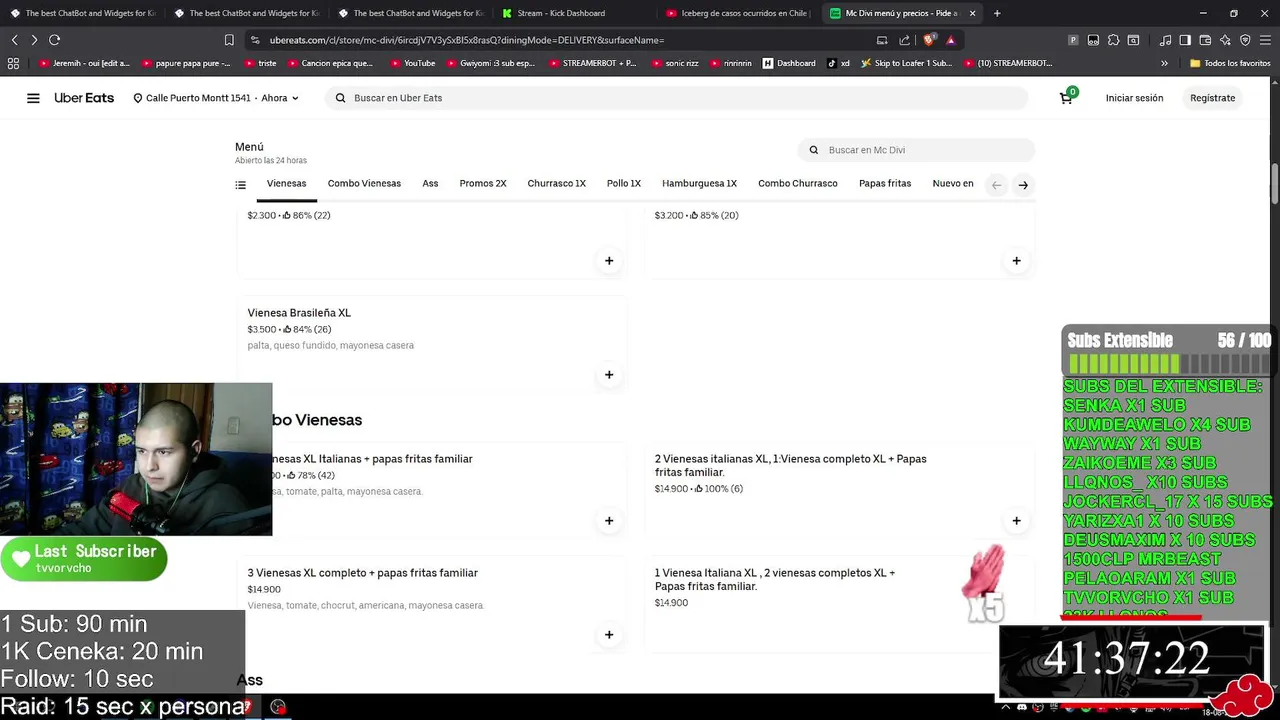Click the location pin icon
The height and width of the screenshot is (720, 1280).
(x=138, y=98)
